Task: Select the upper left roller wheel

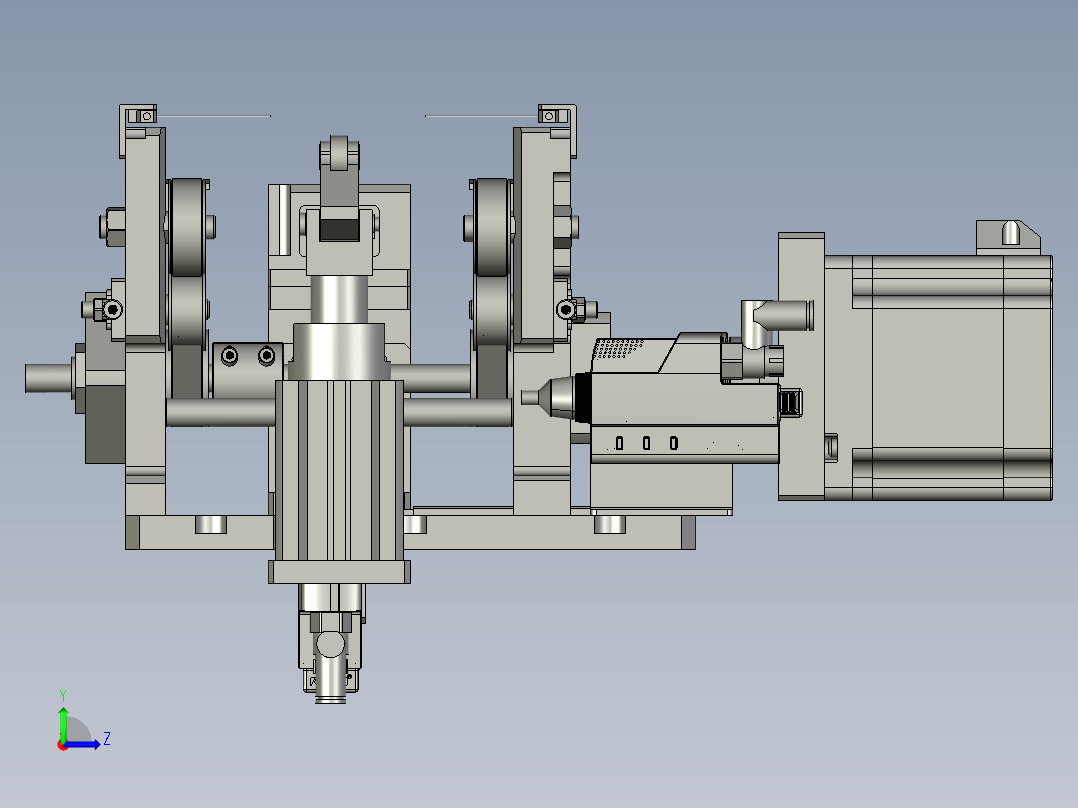Action: 188,226
